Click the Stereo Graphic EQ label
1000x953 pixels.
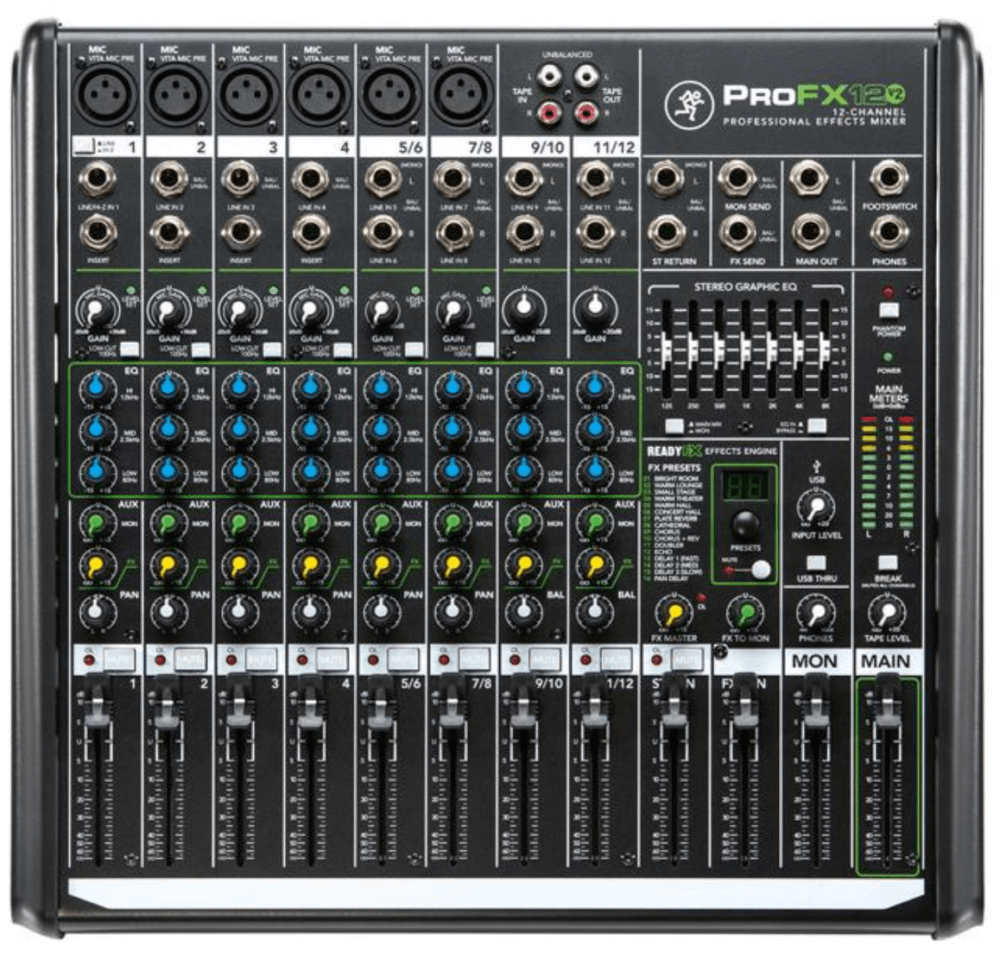click(x=746, y=287)
